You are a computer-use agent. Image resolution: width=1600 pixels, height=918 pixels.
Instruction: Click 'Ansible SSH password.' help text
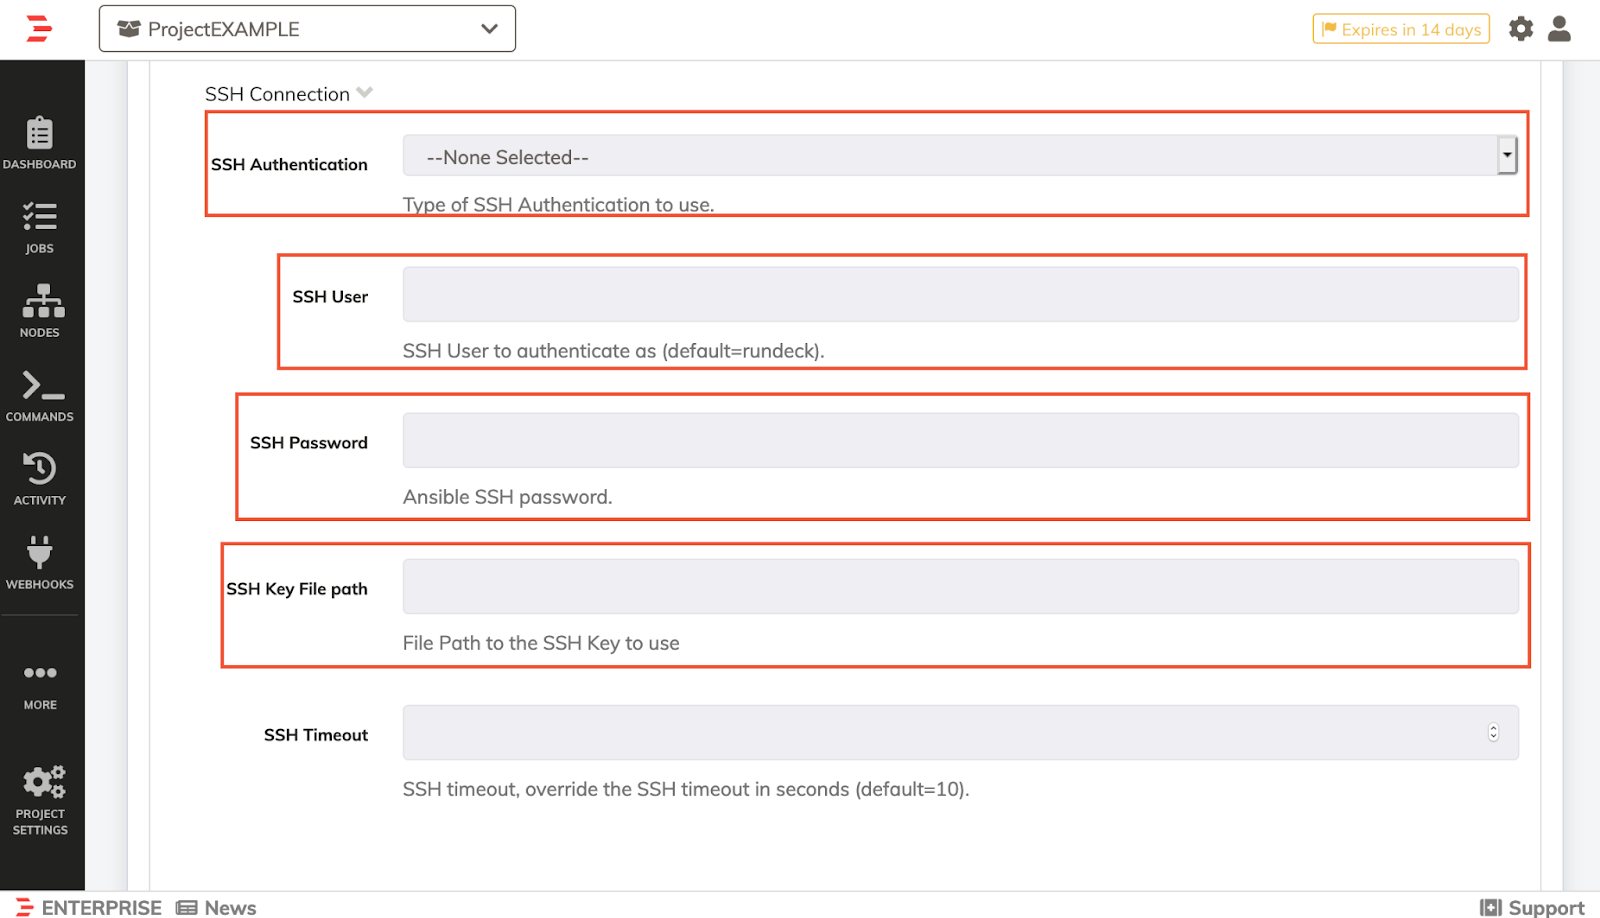[x=507, y=497]
